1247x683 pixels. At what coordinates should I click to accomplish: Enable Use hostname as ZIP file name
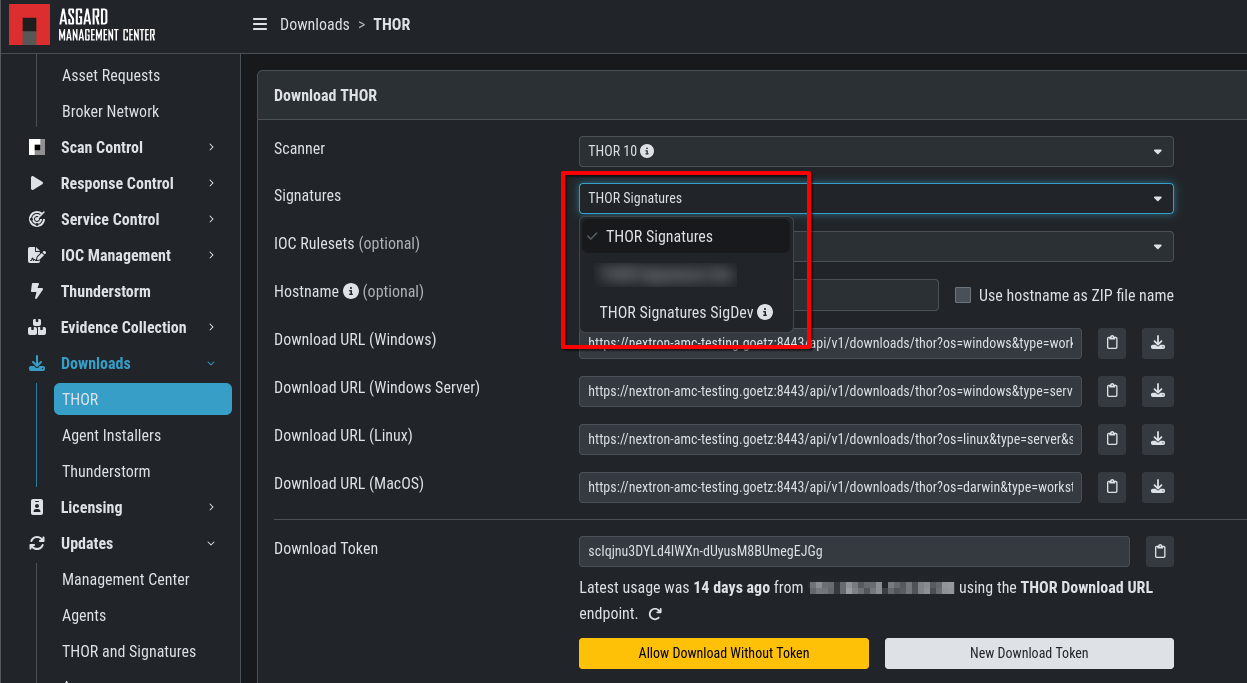[963, 295]
